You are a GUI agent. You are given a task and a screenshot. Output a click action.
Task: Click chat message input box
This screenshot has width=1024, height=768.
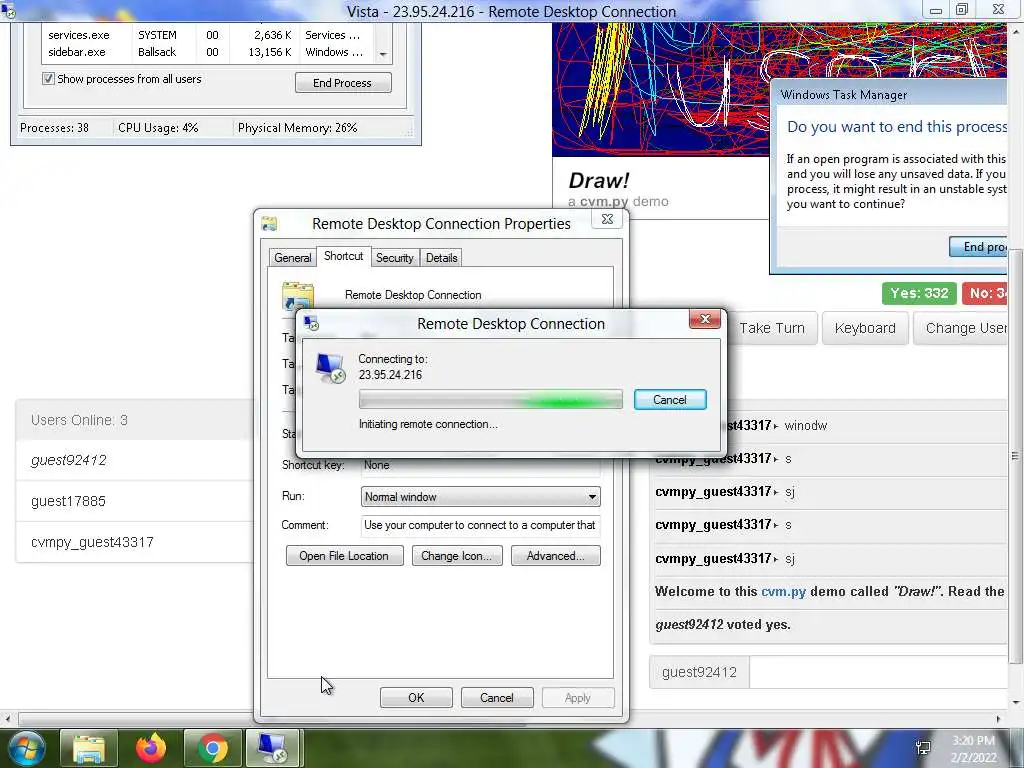click(x=878, y=672)
